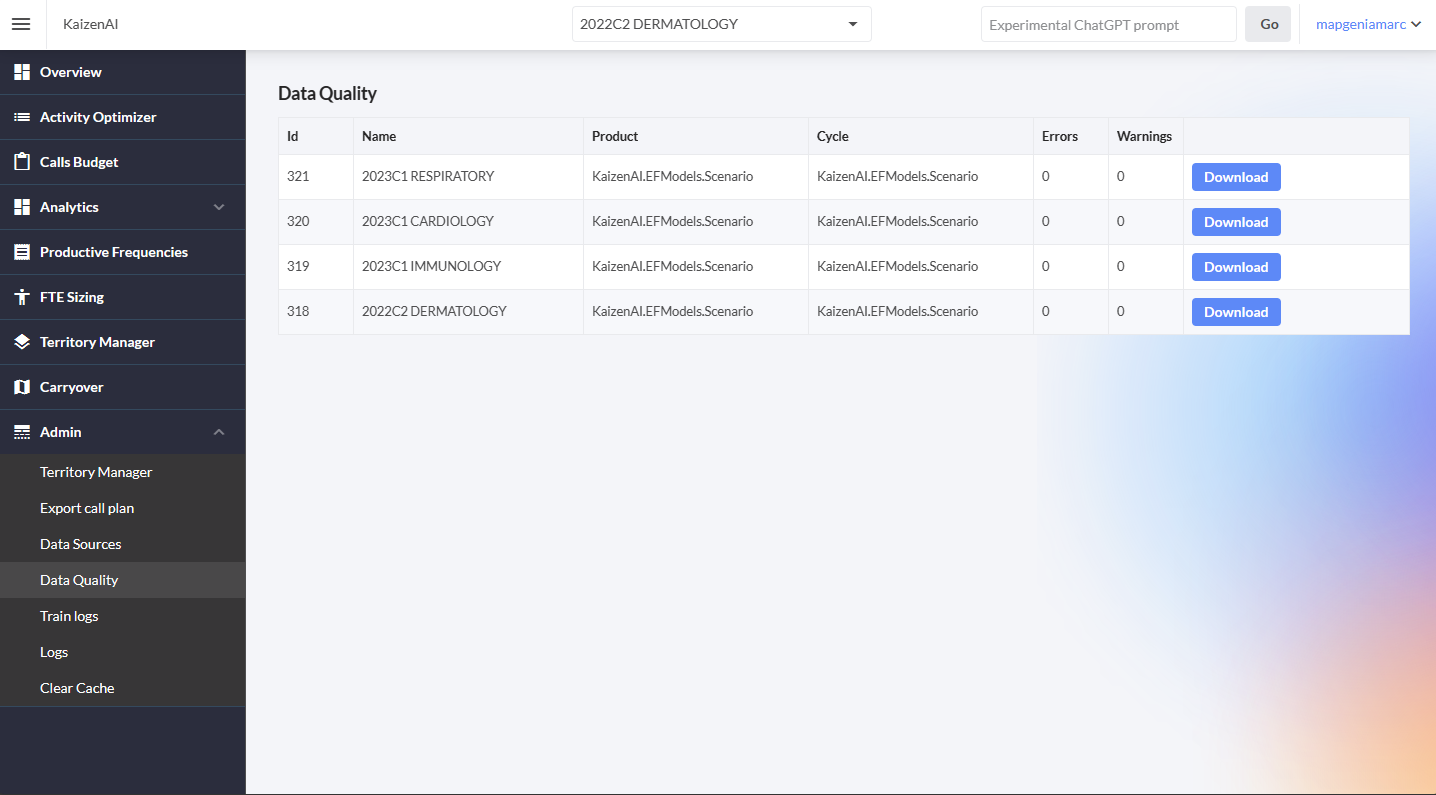Click Id cell 320
This screenshot has width=1436, height=795.
click(316, 222)
